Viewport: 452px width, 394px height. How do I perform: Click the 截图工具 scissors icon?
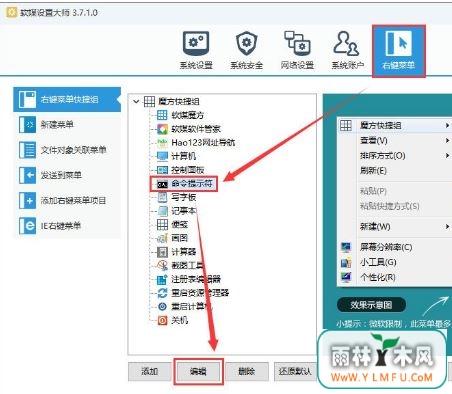coord(162,265)
